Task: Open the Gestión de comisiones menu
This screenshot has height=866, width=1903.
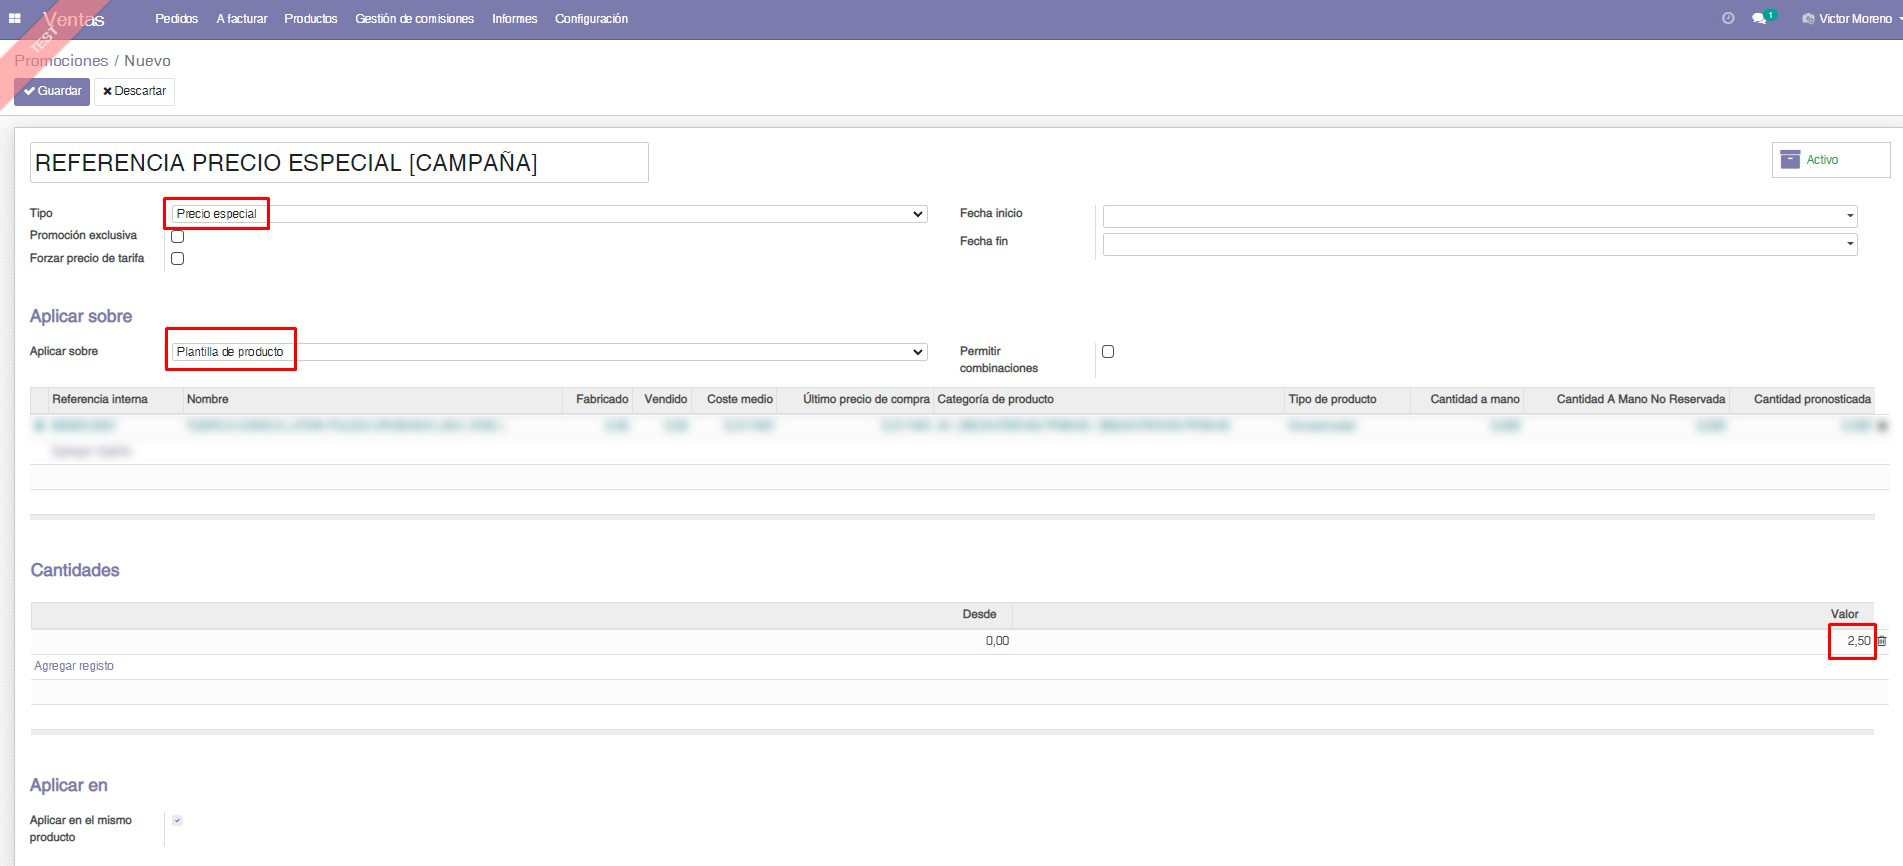Action: click(414, 19)
